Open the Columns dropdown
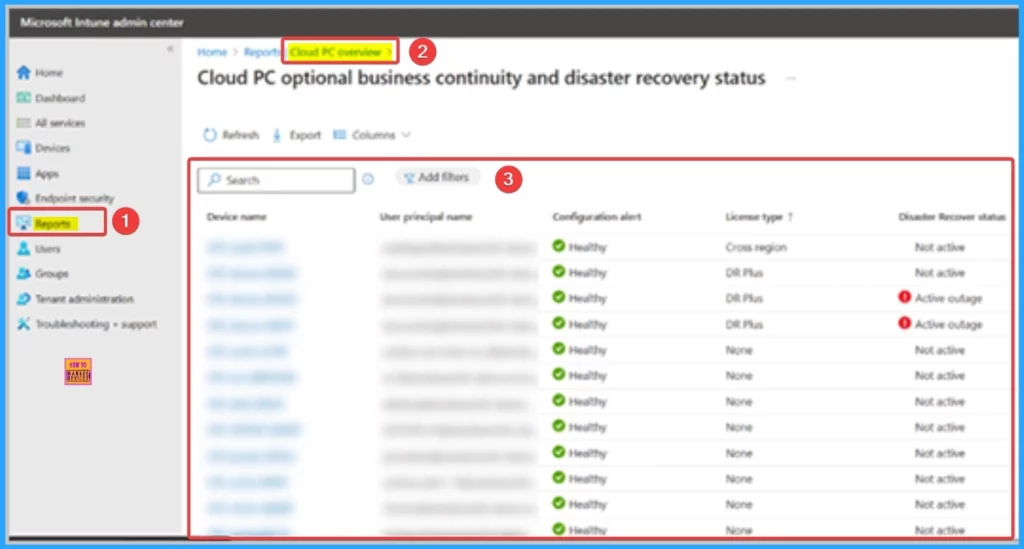1024x549 pixels. pos(372,135)
